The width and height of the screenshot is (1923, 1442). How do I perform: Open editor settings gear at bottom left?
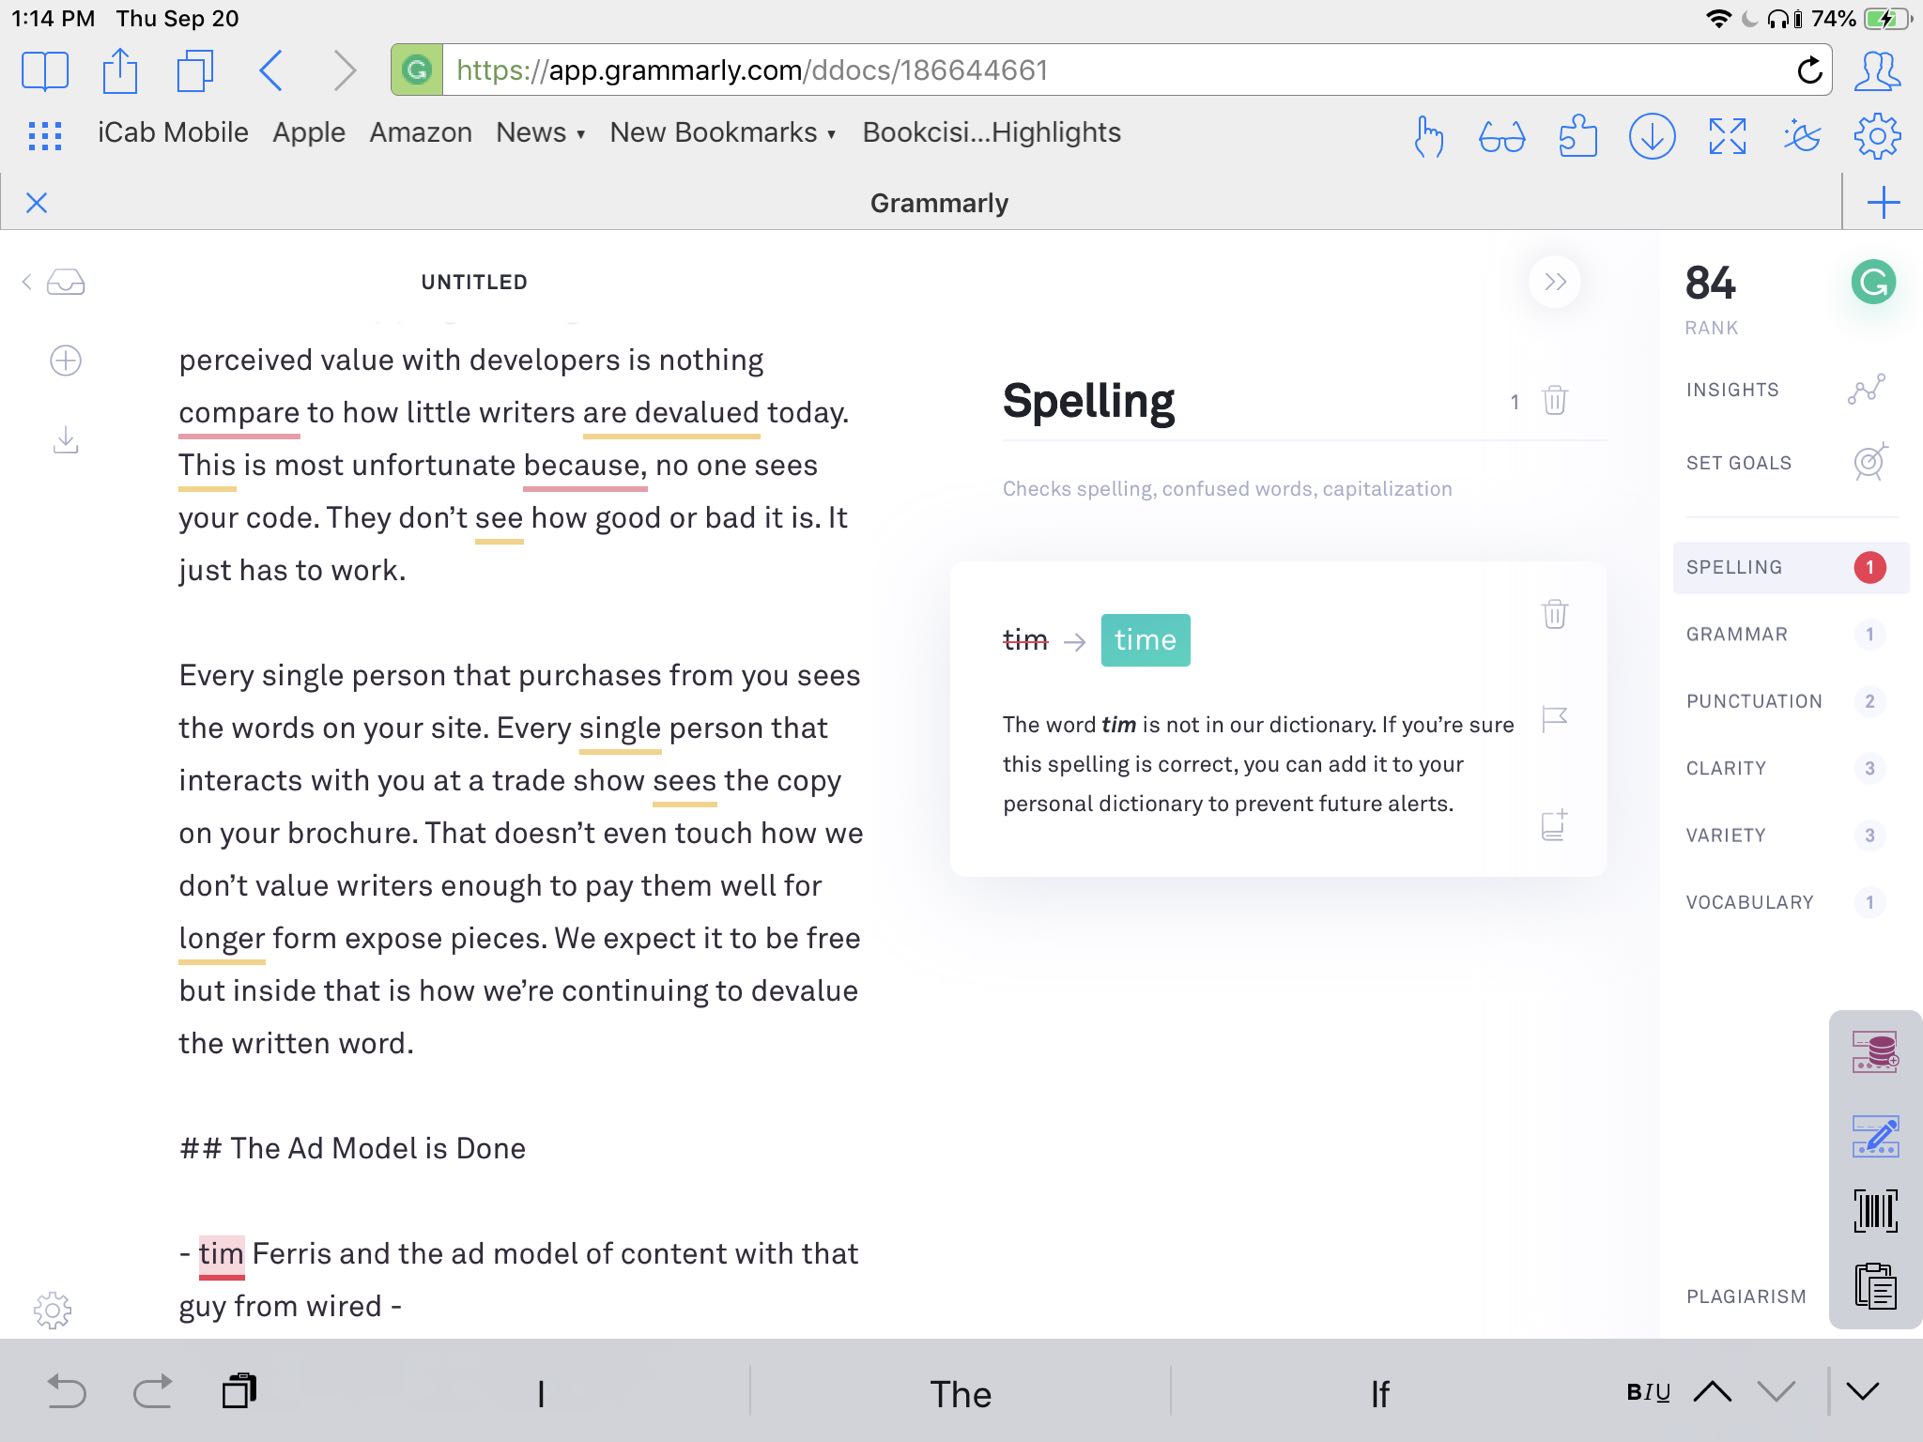point(52,1309)
